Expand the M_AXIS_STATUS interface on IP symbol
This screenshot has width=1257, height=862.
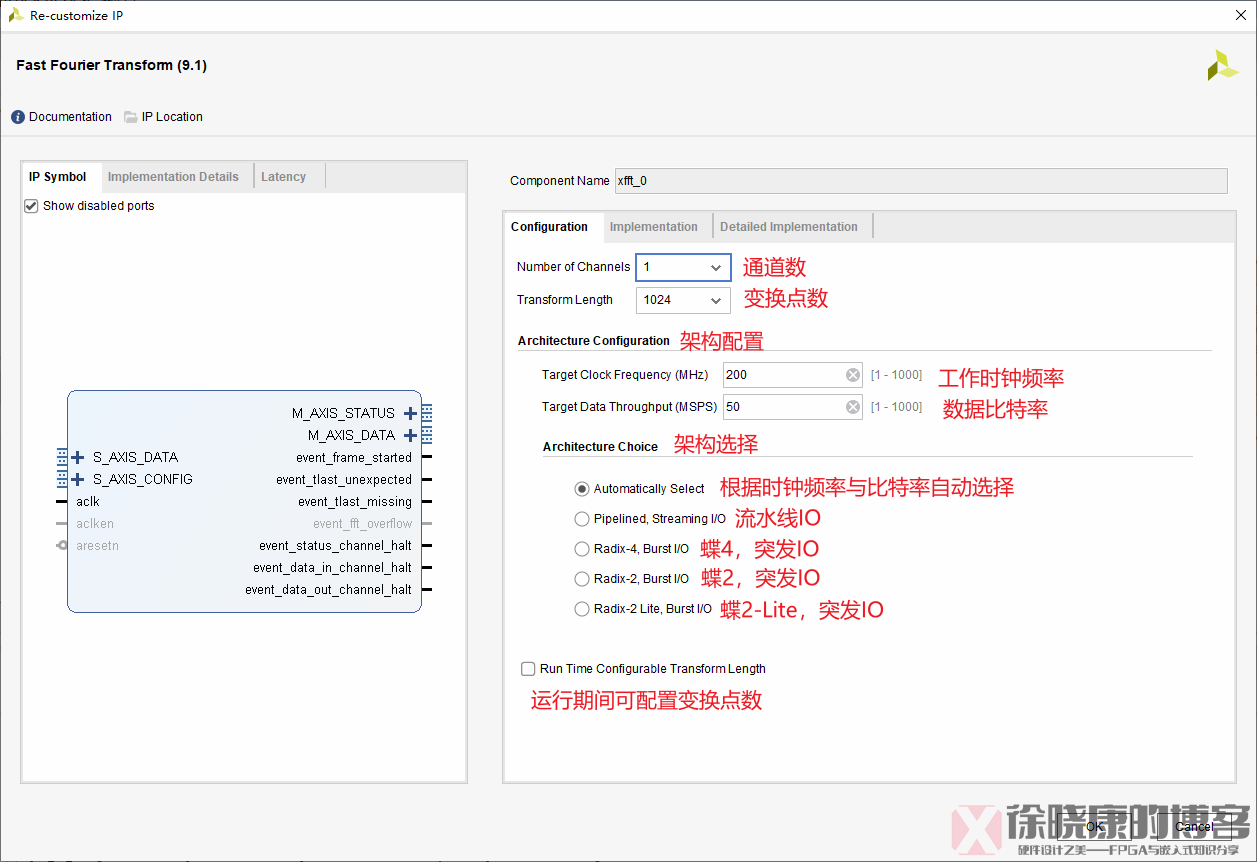coord(409,412)
